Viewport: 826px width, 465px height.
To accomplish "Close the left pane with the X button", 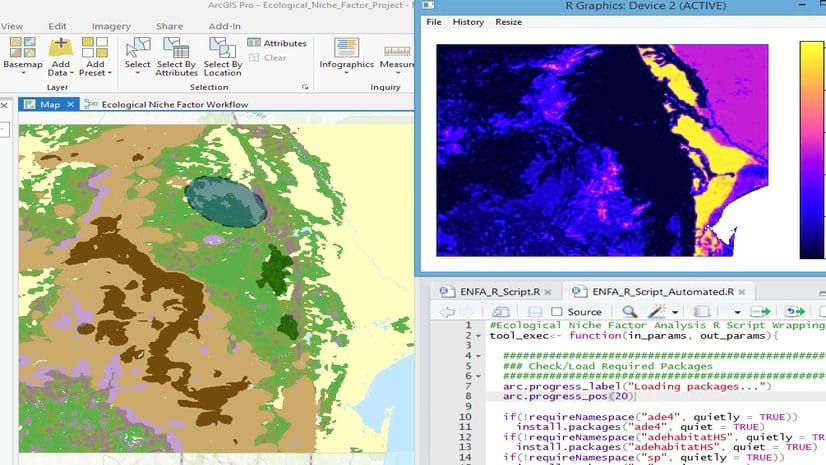I will [x=4, y=105].
